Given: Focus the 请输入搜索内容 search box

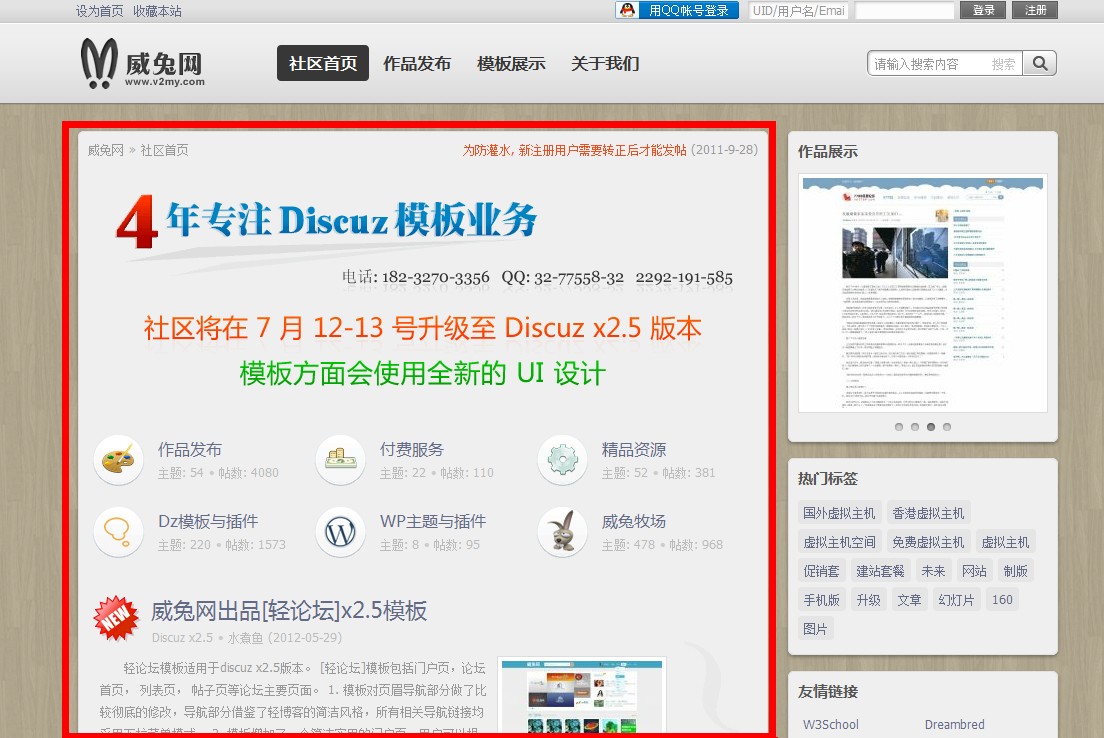Looking at the screenshot, I should (x=944, y=63).
